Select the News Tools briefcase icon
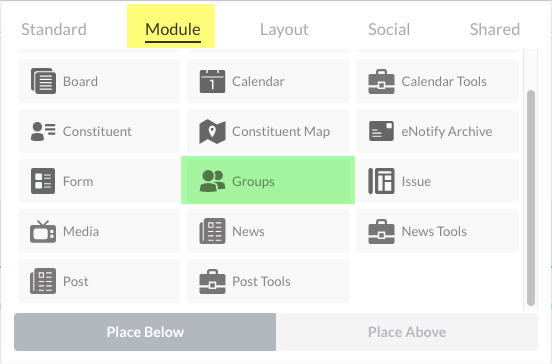 click(381, 231)
